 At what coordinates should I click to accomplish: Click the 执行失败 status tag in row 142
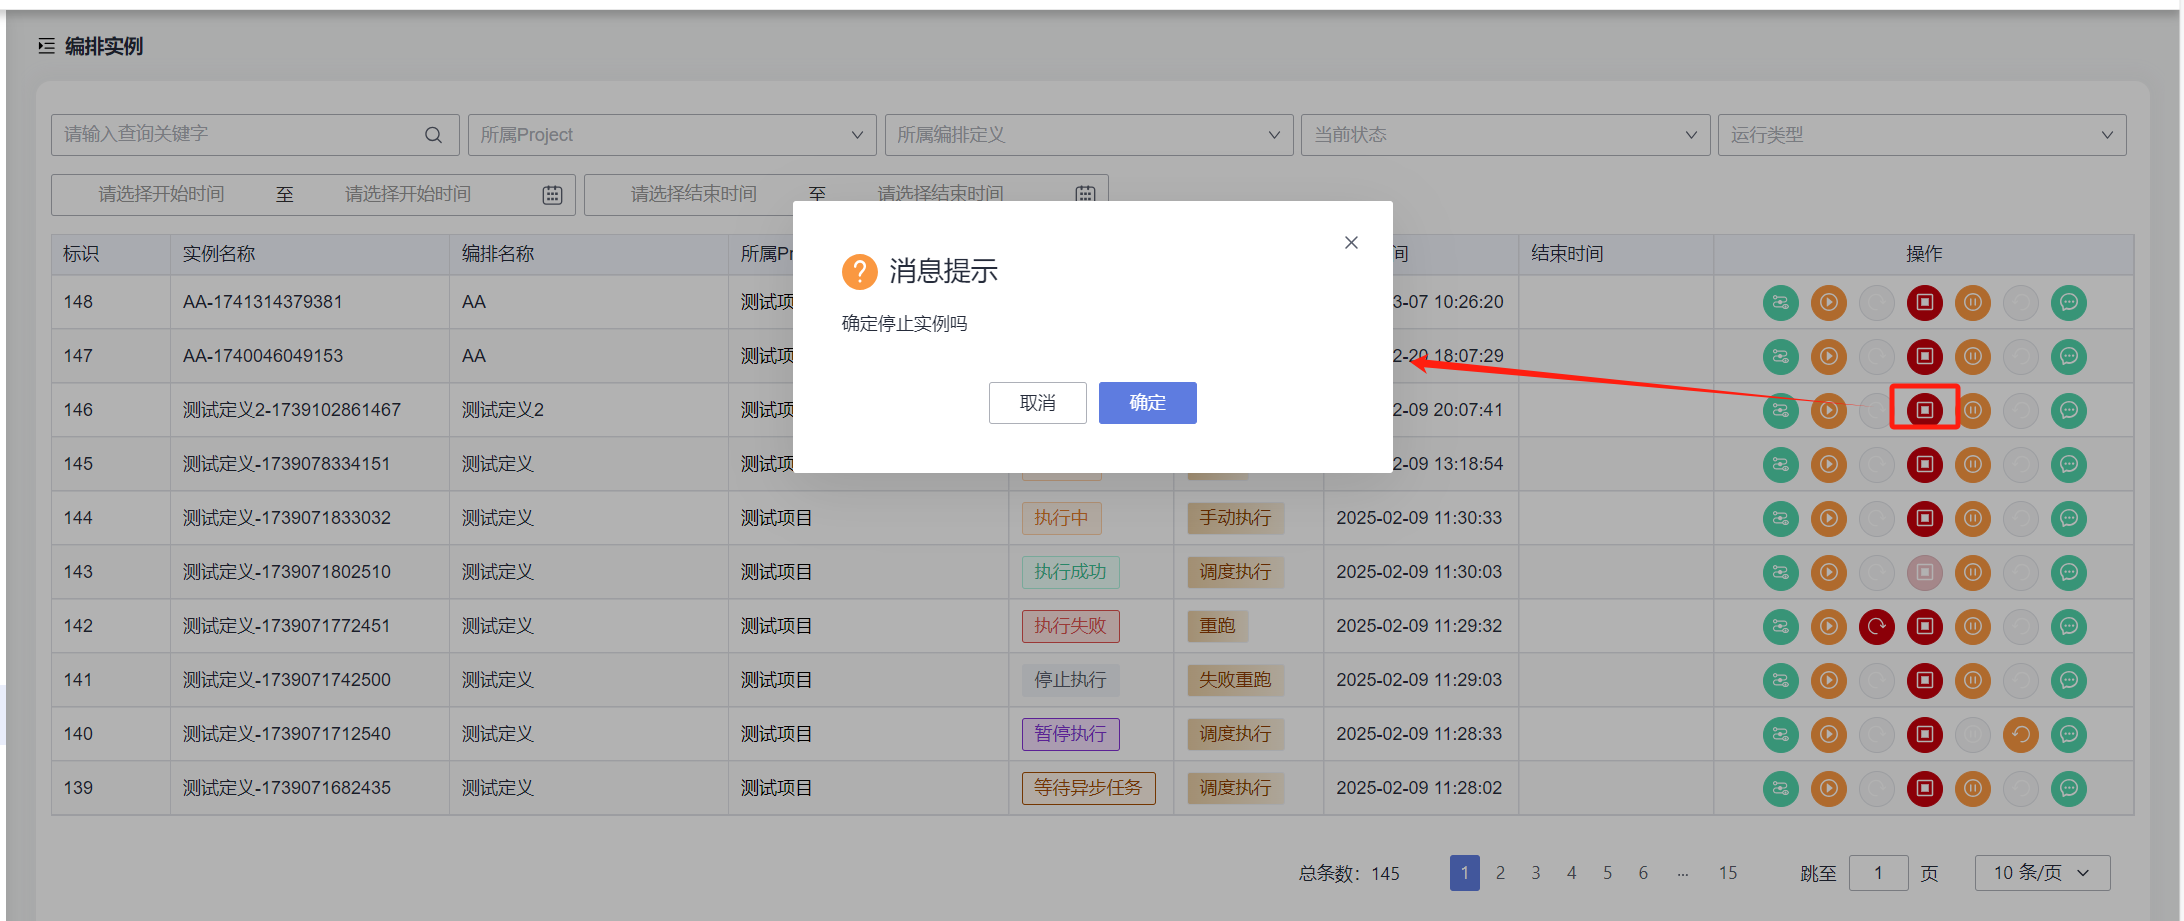click(1070, 626)
